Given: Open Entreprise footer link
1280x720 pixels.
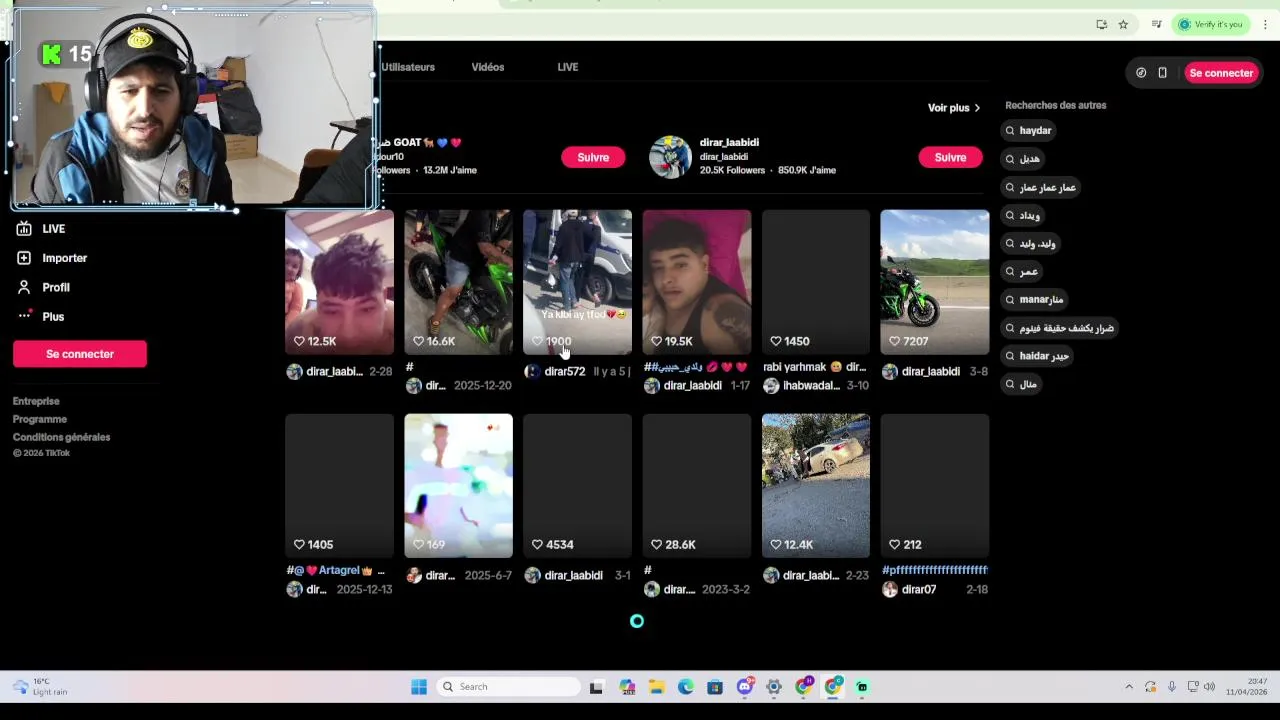Looking at the screenshot, I should pyautogui.click(x=36, y=401).
